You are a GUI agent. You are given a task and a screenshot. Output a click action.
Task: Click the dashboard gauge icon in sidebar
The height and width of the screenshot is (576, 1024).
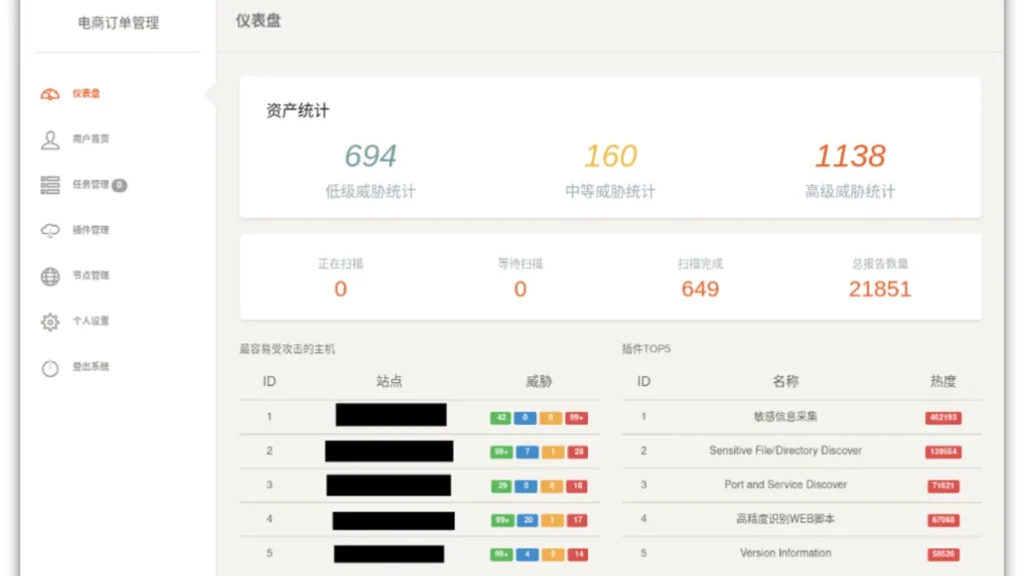tap(50, 94)
